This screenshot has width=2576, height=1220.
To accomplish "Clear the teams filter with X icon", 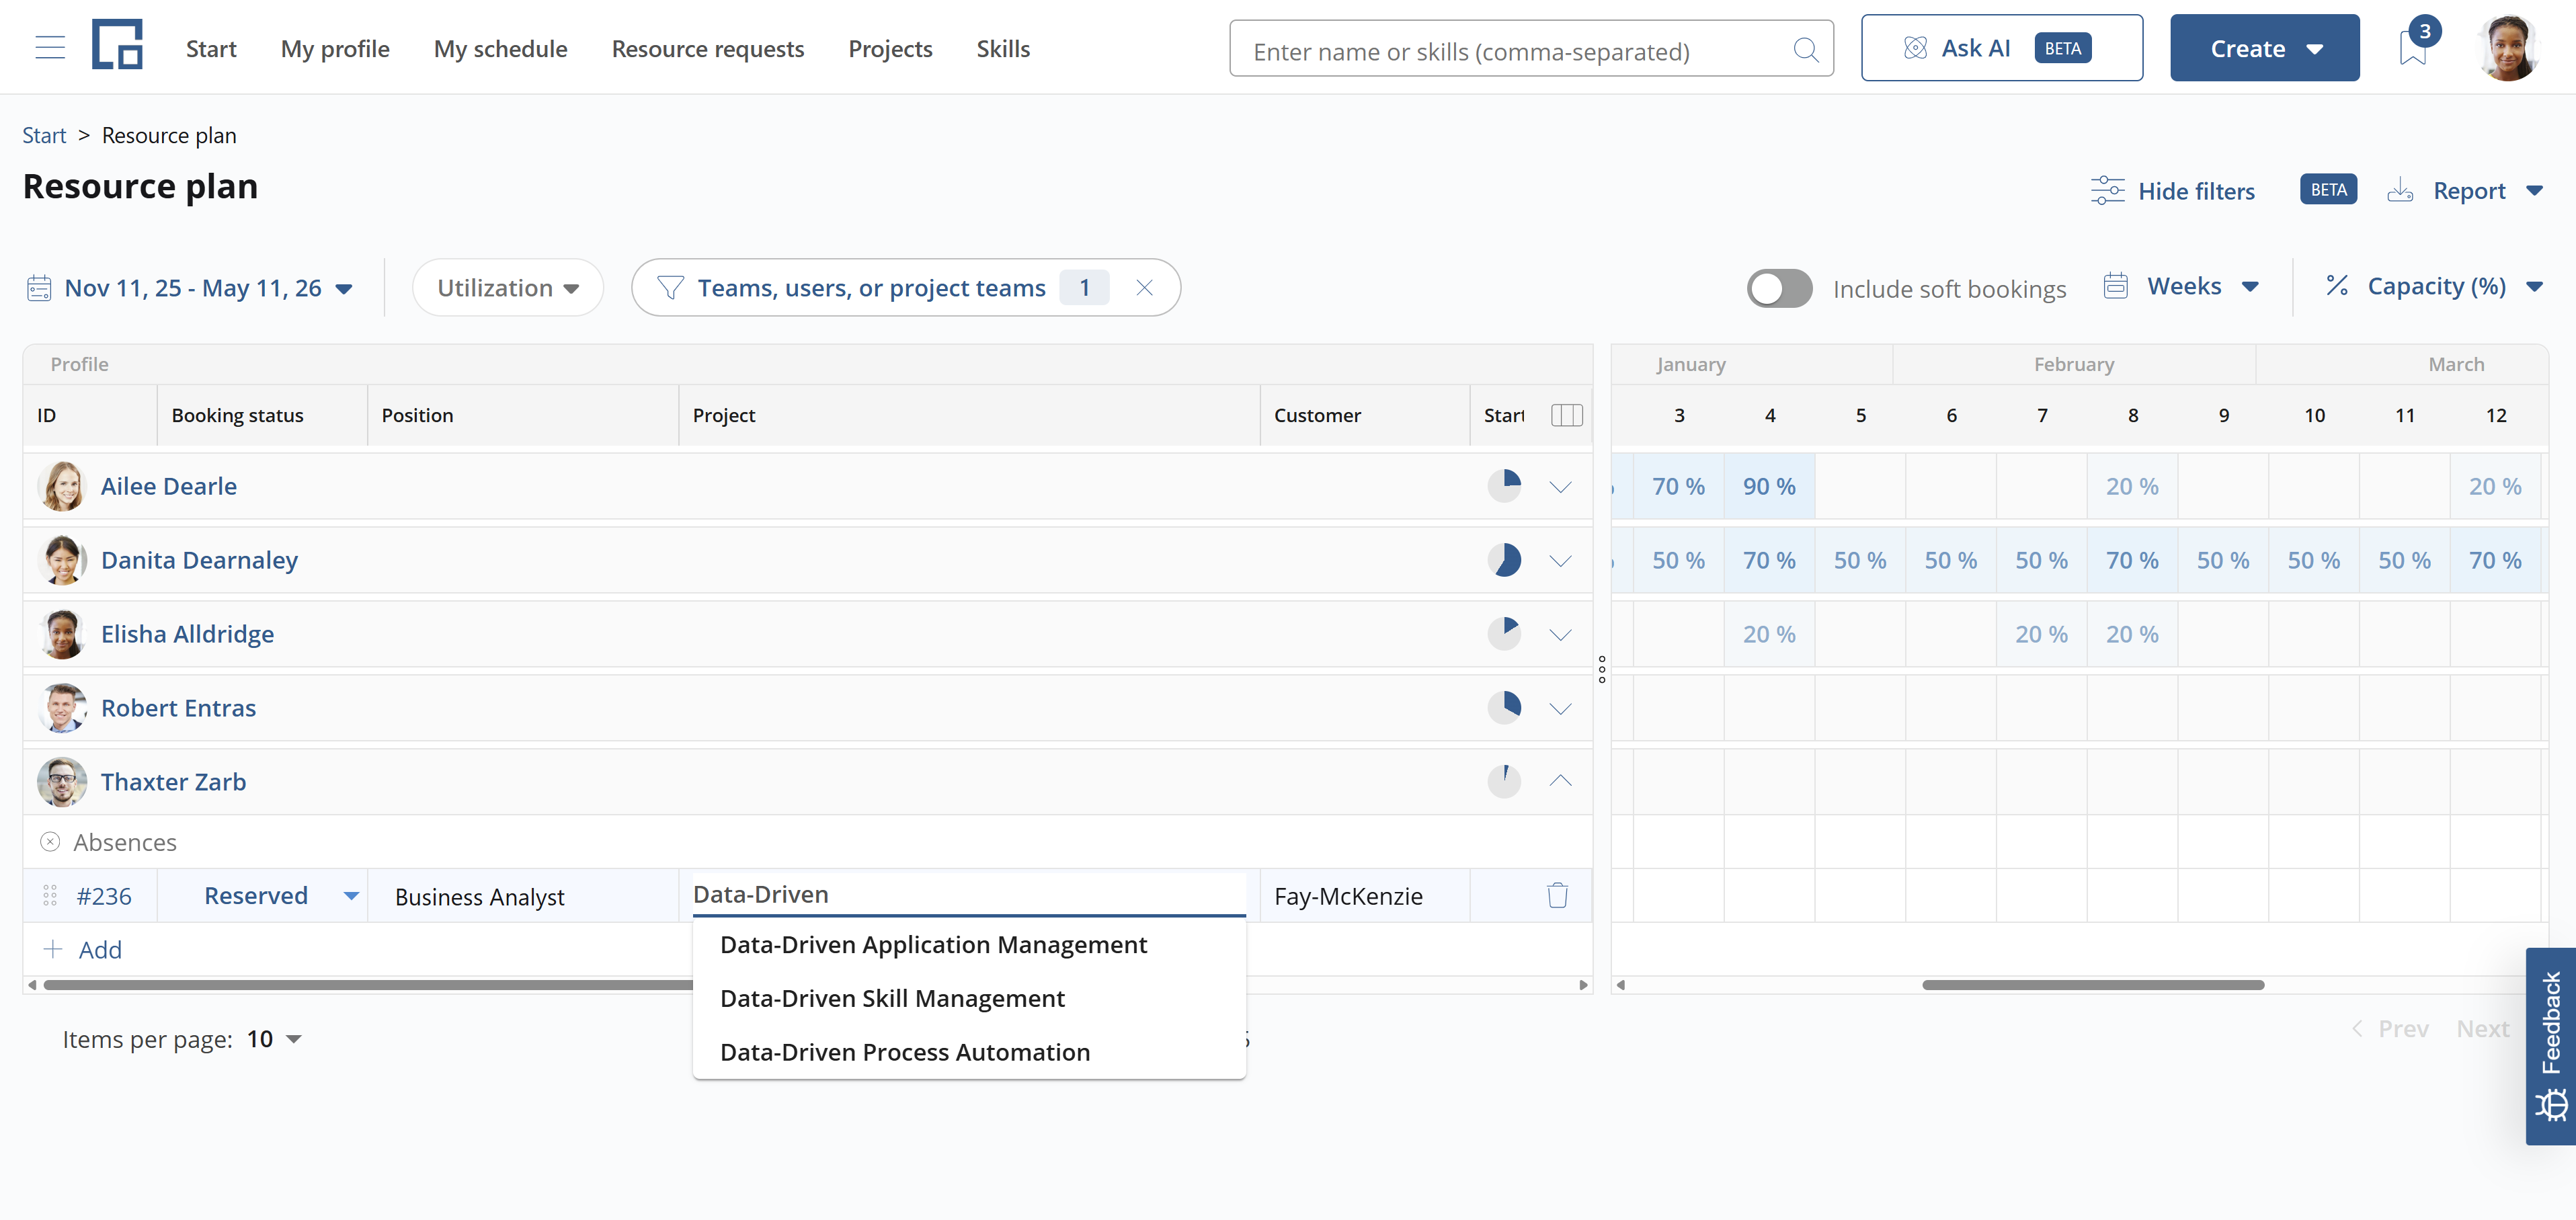I will tap(1145, 288).
